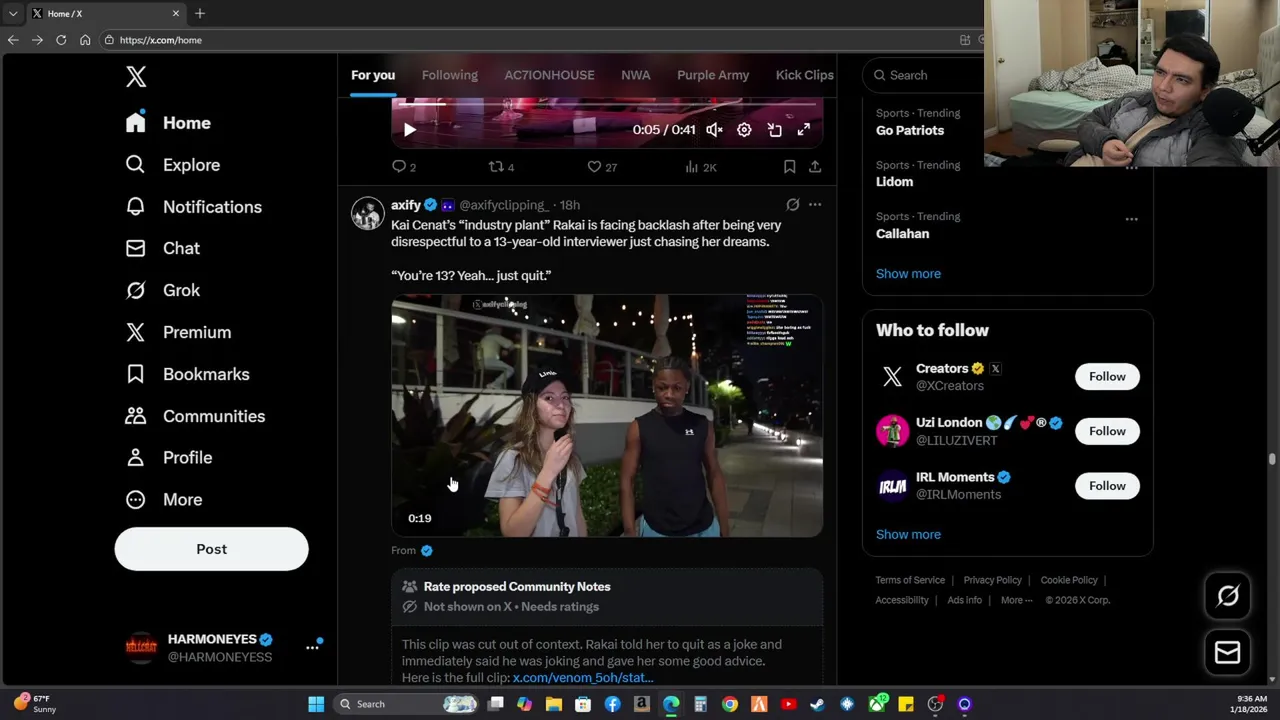The height and width of the screenshot is (720, 1280).
Task: Toggle picture-in-picture for the top video
Action: [774, 130]
